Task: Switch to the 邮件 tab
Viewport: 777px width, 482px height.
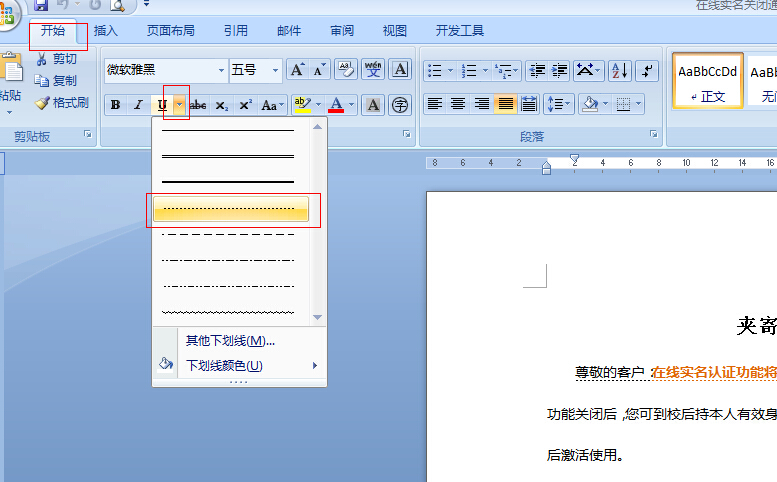Action: tap(289, 31)
